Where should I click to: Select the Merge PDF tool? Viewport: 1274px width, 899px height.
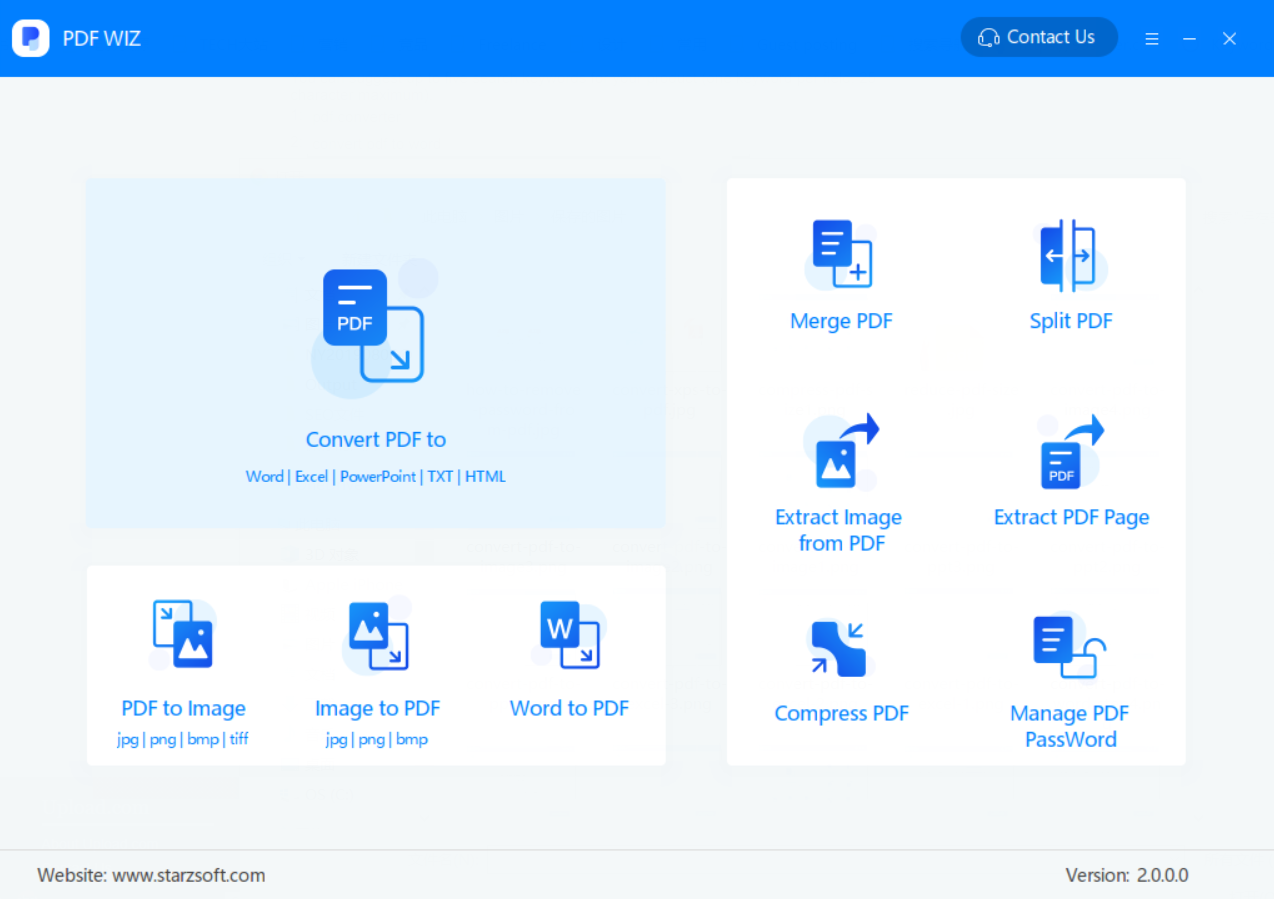(x=841, y=272)
